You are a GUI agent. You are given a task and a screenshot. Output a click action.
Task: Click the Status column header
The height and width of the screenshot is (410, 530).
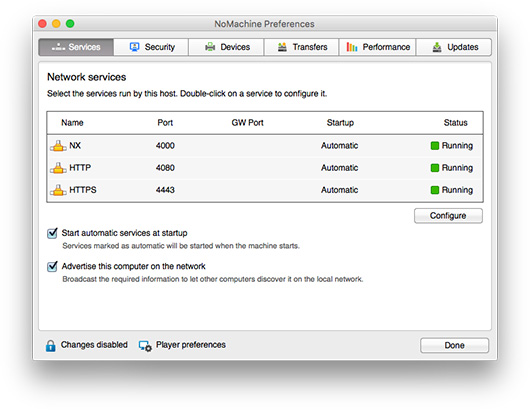point(456,123)
